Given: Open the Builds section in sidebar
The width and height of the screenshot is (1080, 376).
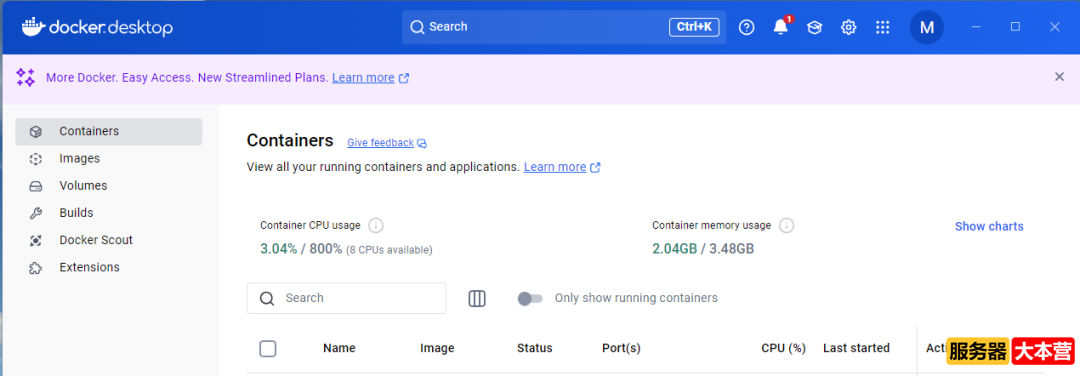Looking at the screenshot, I should coord(109,213).
